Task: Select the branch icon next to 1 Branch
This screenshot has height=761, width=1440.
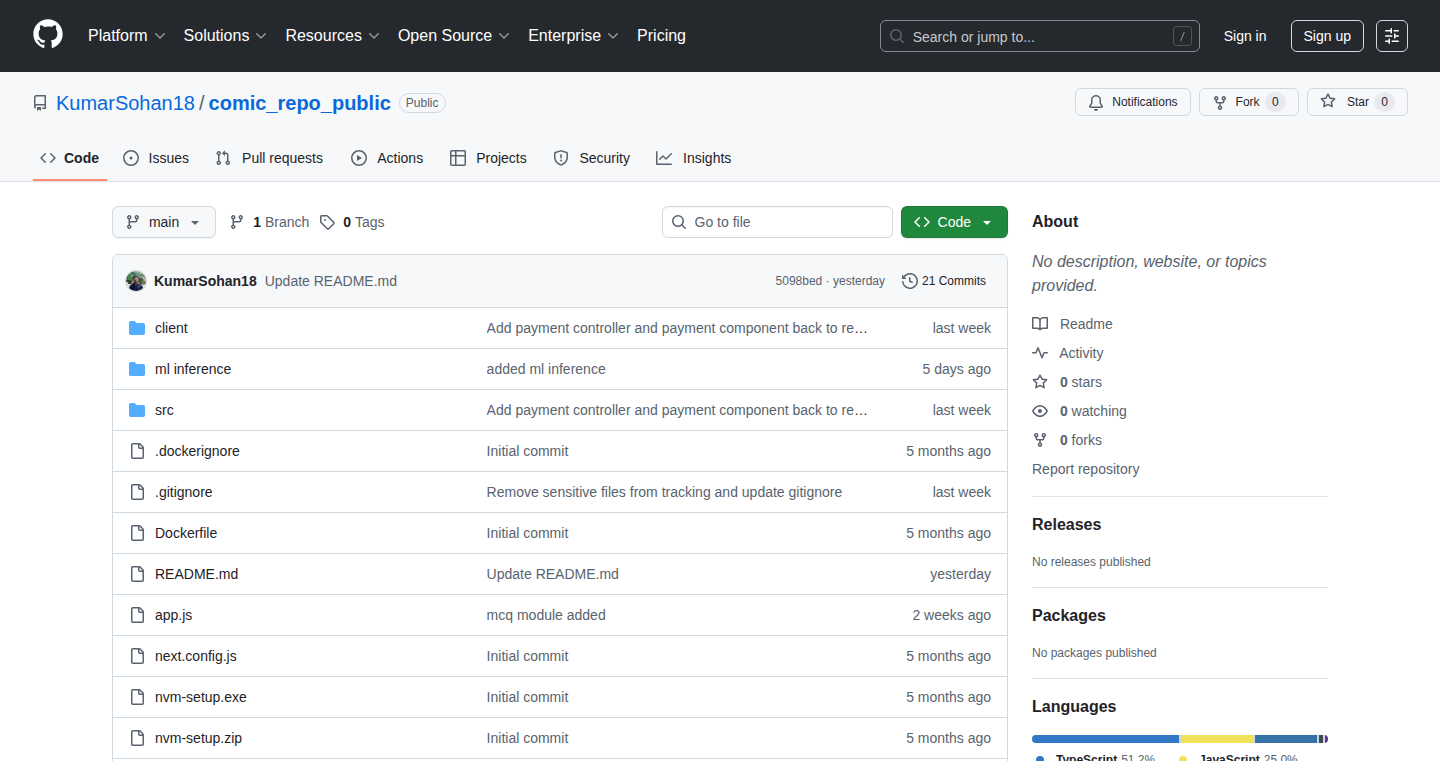Action: point(237,222)
